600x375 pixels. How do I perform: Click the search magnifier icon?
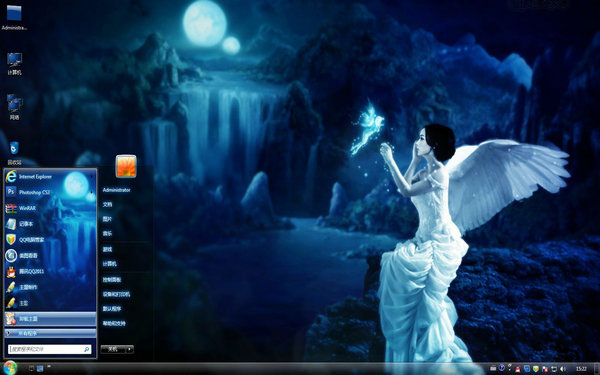click(86, 349)
